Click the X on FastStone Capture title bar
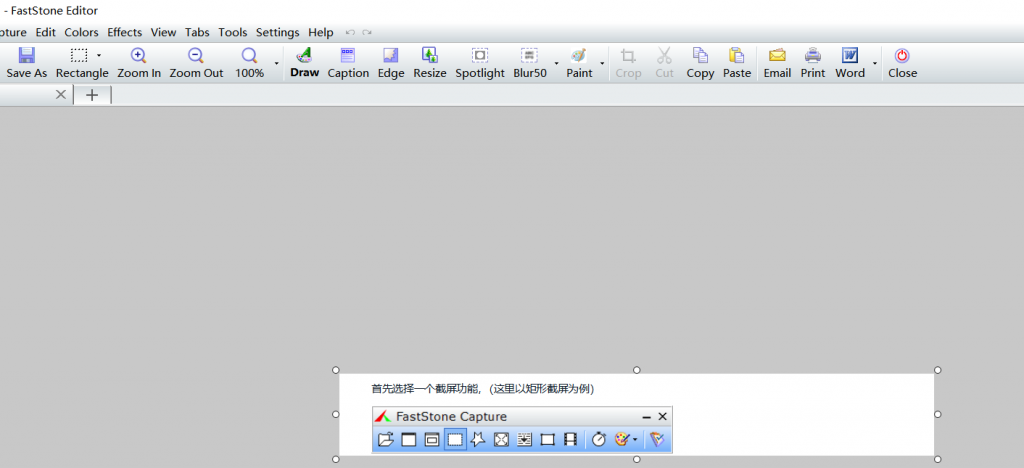Viewport: 1024px width, 468px height. point(662,416)
